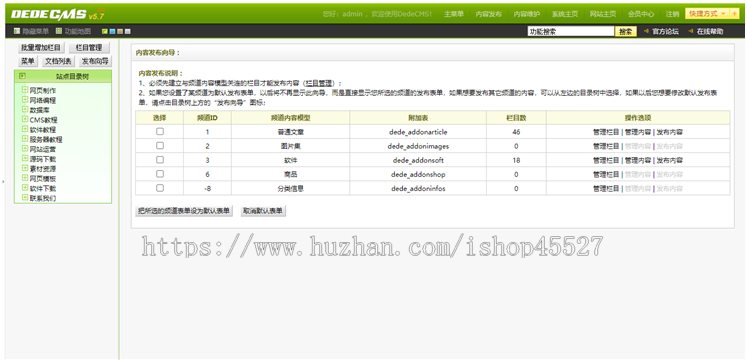The height and width of the screenshot is (362, 747).
Task: Click the 发布向导 button
Action: pos(95,61)
